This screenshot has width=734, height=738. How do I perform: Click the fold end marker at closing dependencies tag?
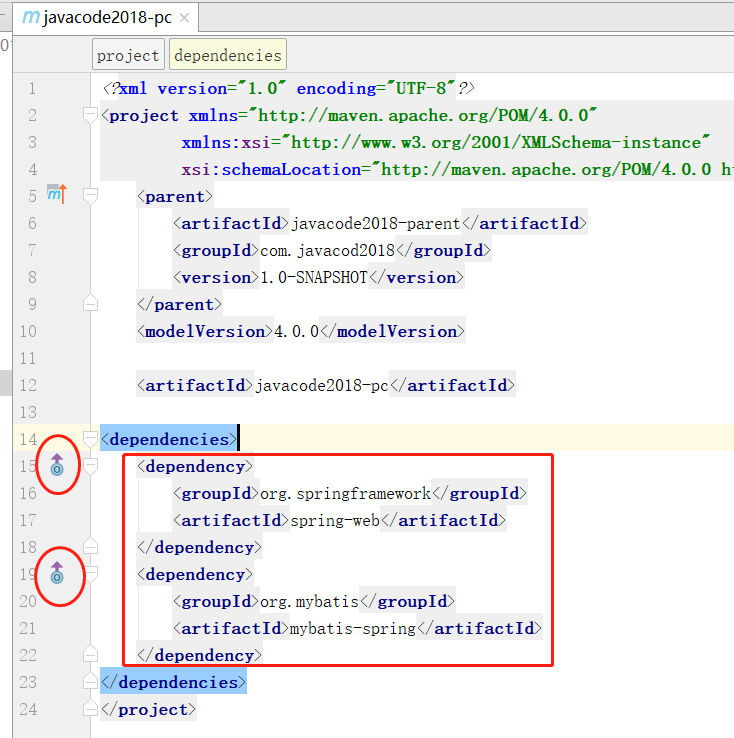click(x=91, y=681)
